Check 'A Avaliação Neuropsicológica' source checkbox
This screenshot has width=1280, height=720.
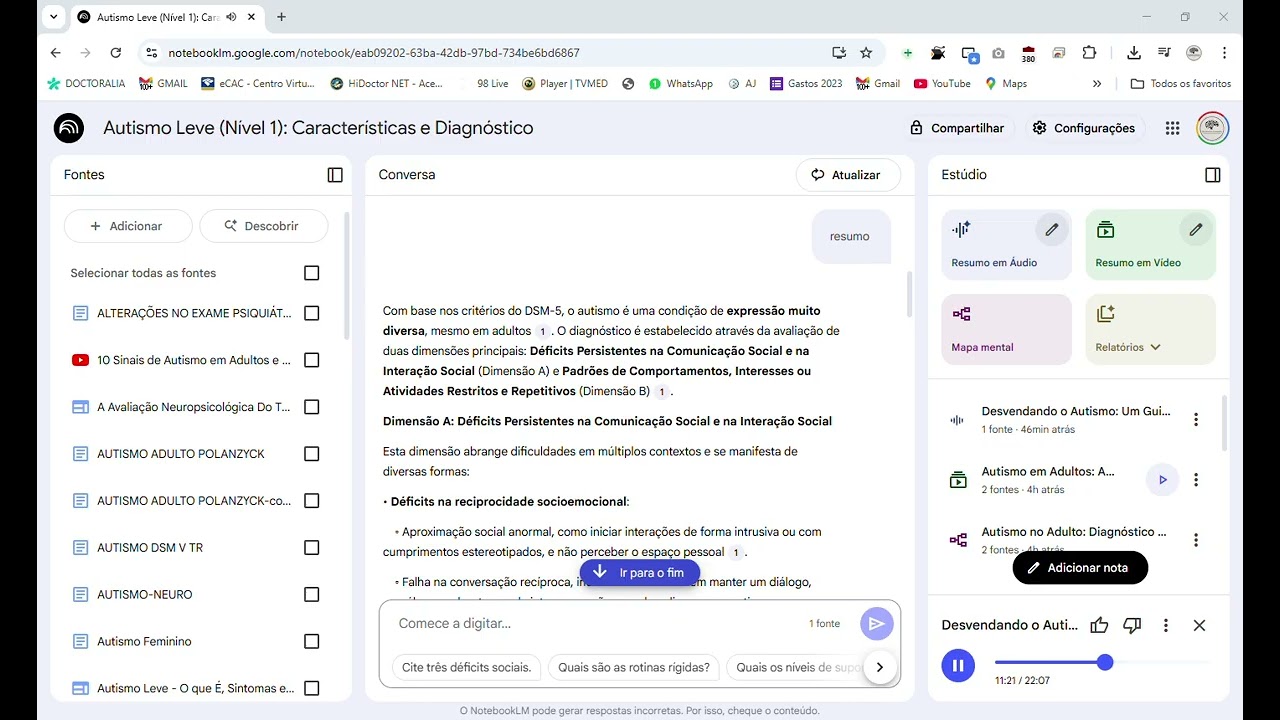pyautogui.click(x=311, y=407)
